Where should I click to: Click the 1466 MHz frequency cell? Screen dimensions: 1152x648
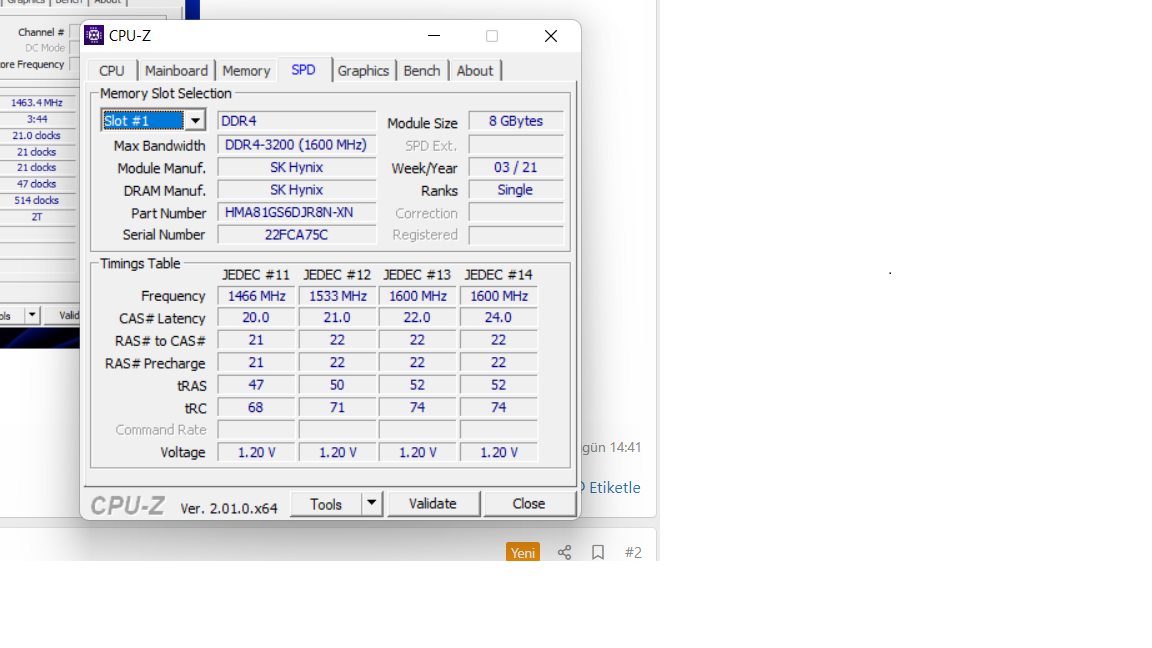pos(256,296)
